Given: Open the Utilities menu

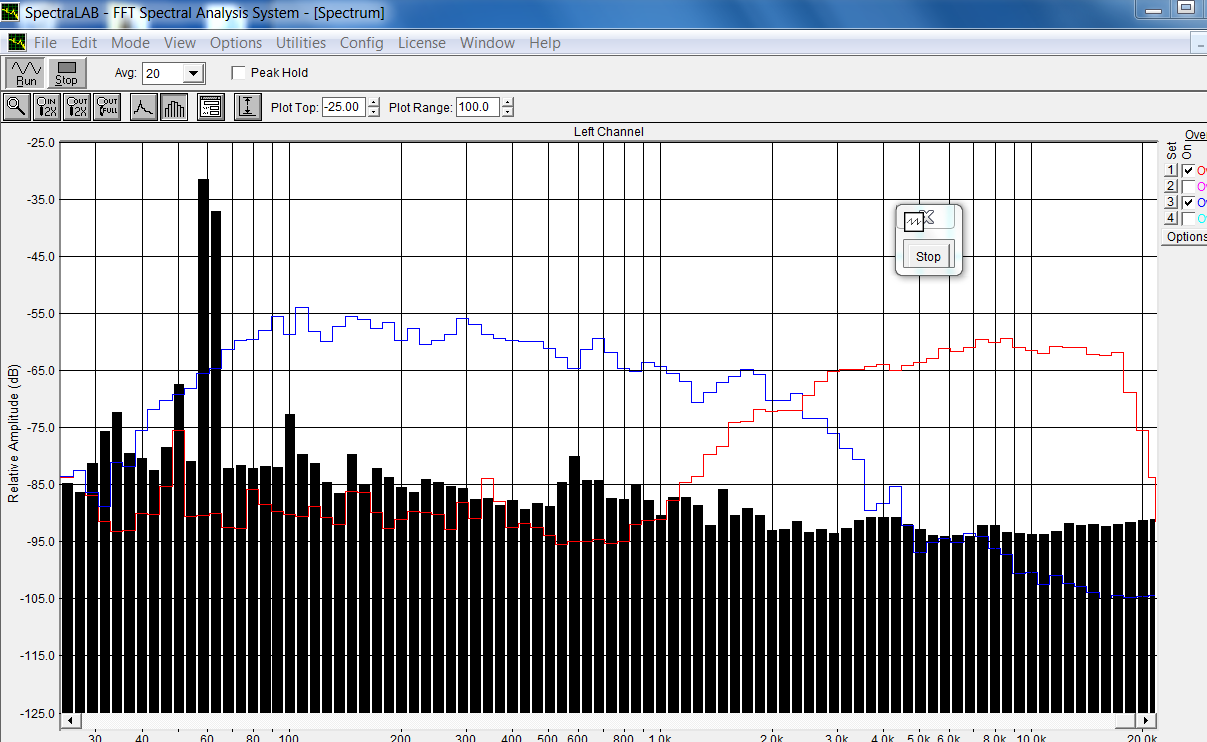Looking at the screenshot, I should (x=301, y=43).
